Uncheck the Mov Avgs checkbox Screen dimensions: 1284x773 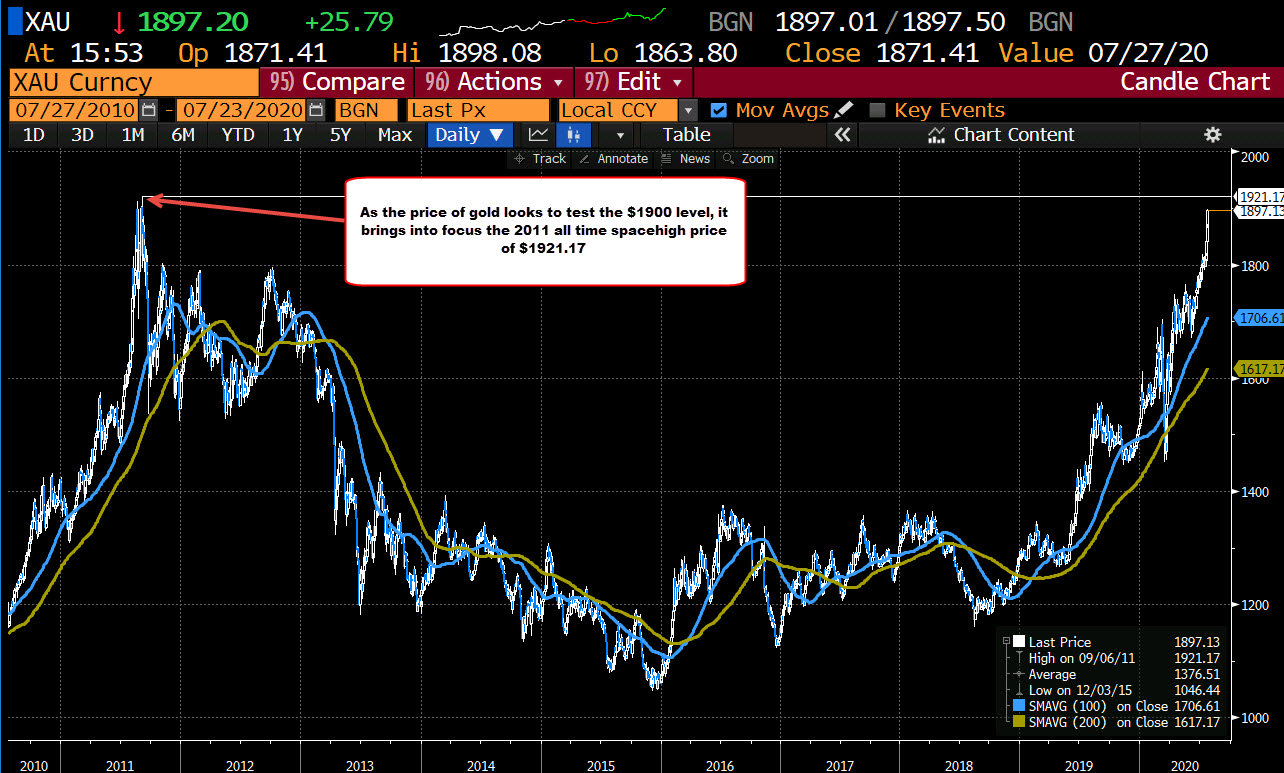point(718,111)
